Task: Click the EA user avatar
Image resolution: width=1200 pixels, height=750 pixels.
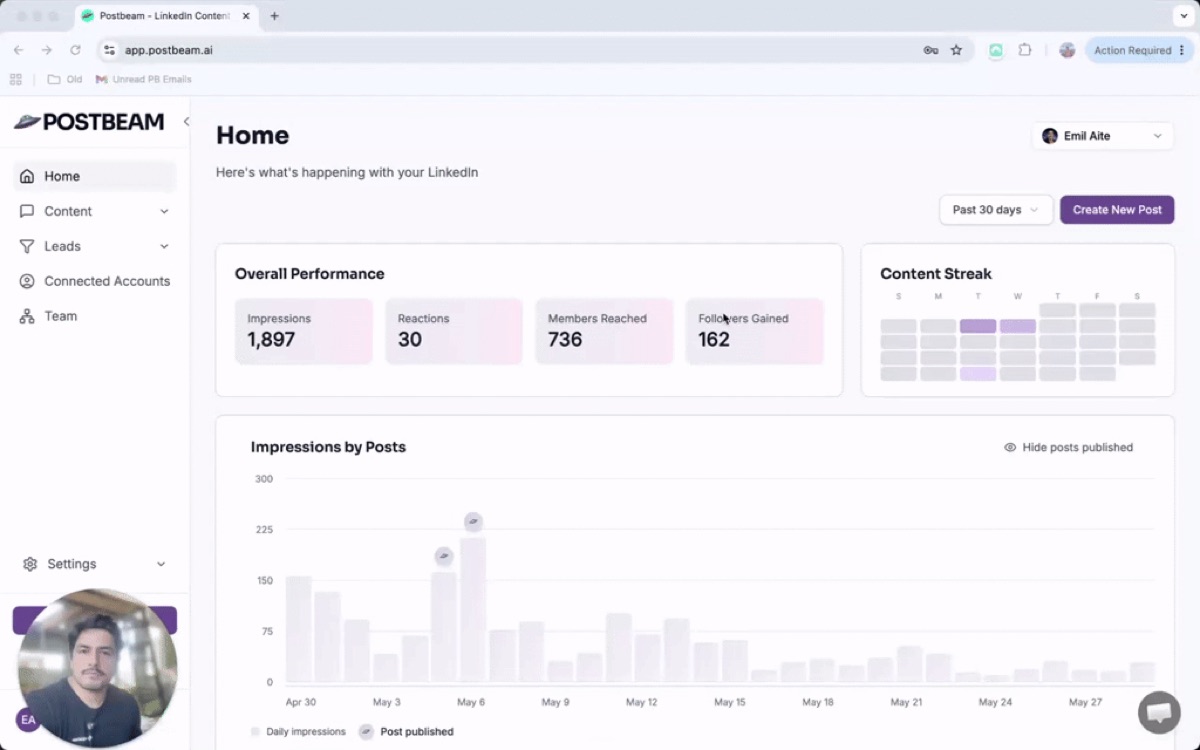Action: tap(27, 720)
